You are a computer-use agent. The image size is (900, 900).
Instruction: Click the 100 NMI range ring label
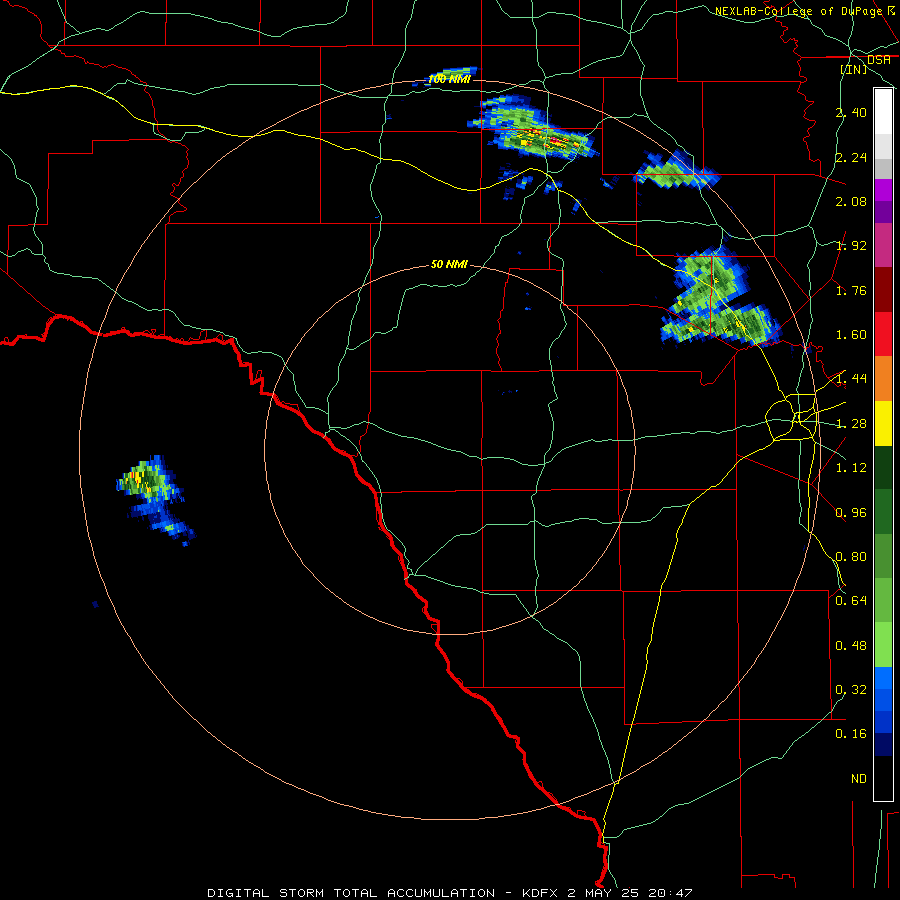(449, 79)
